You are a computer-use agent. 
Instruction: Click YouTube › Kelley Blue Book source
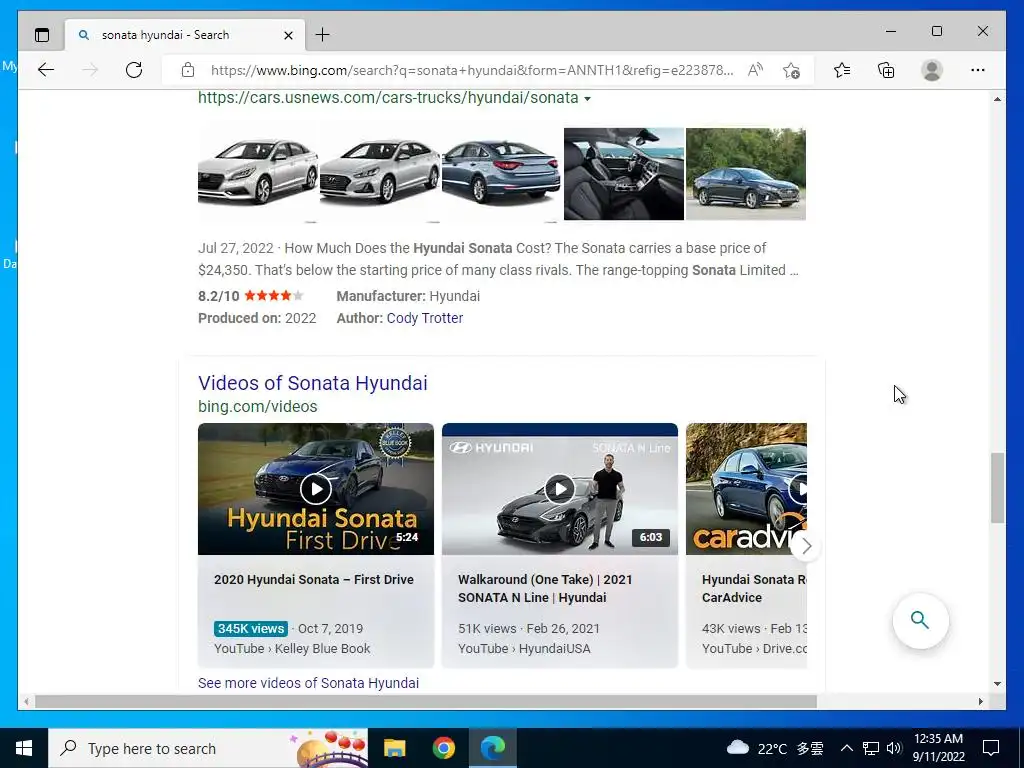[292, 648]
